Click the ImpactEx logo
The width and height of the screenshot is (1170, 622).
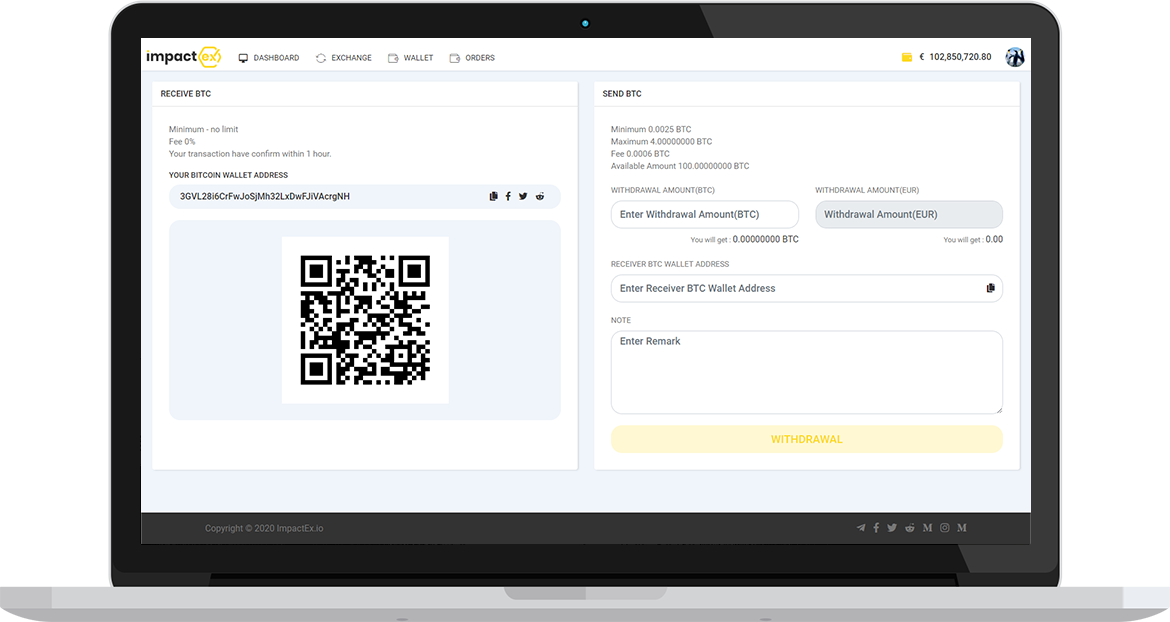tap(182, 57)
